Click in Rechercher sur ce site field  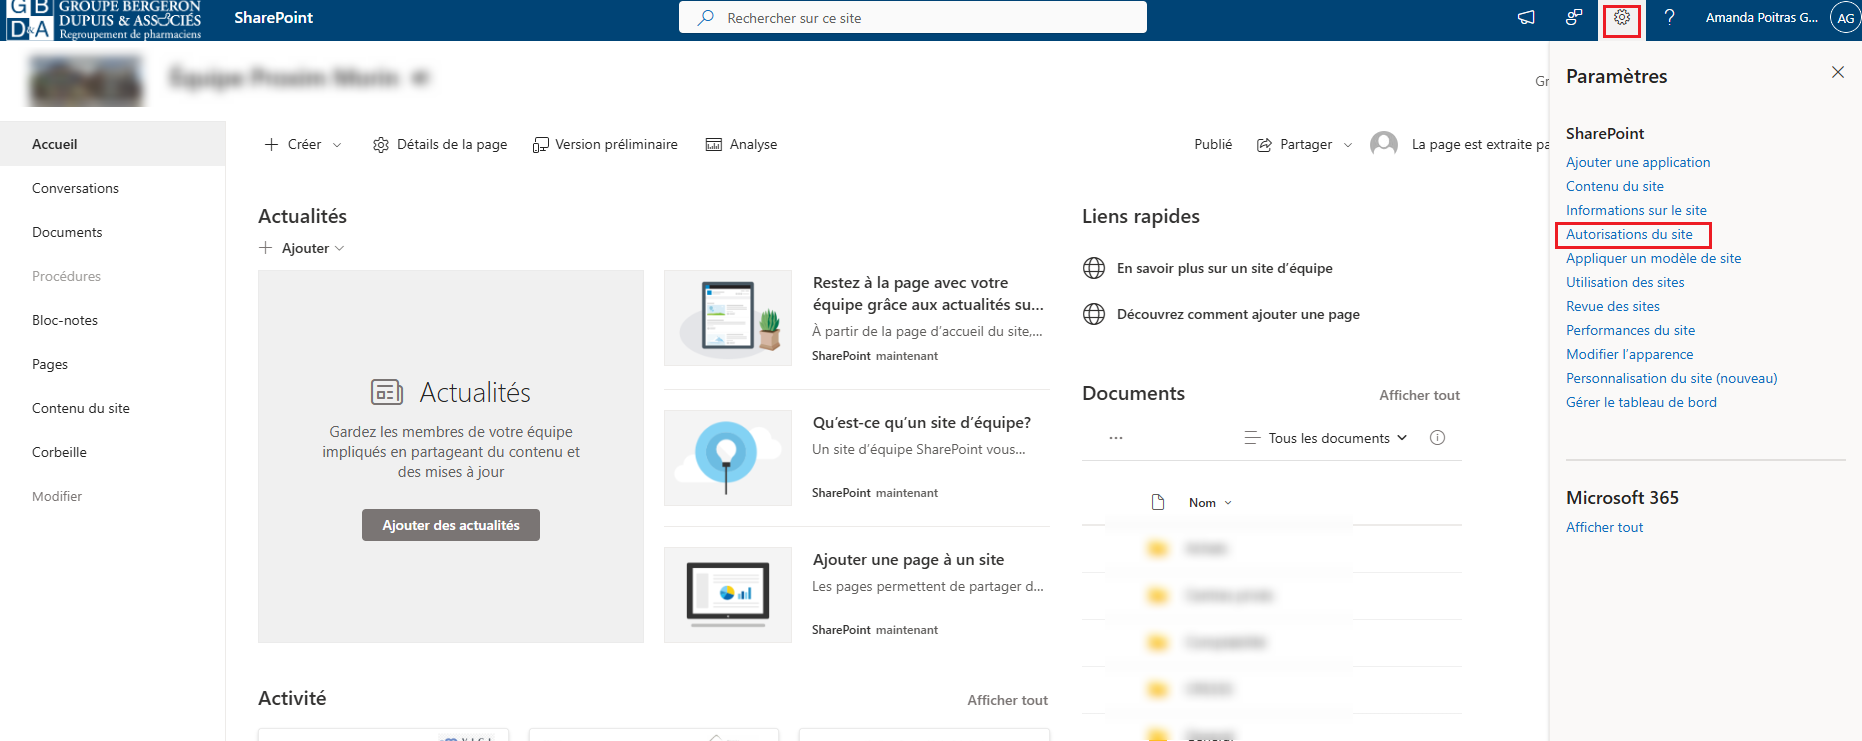click(x=913, y=17)
